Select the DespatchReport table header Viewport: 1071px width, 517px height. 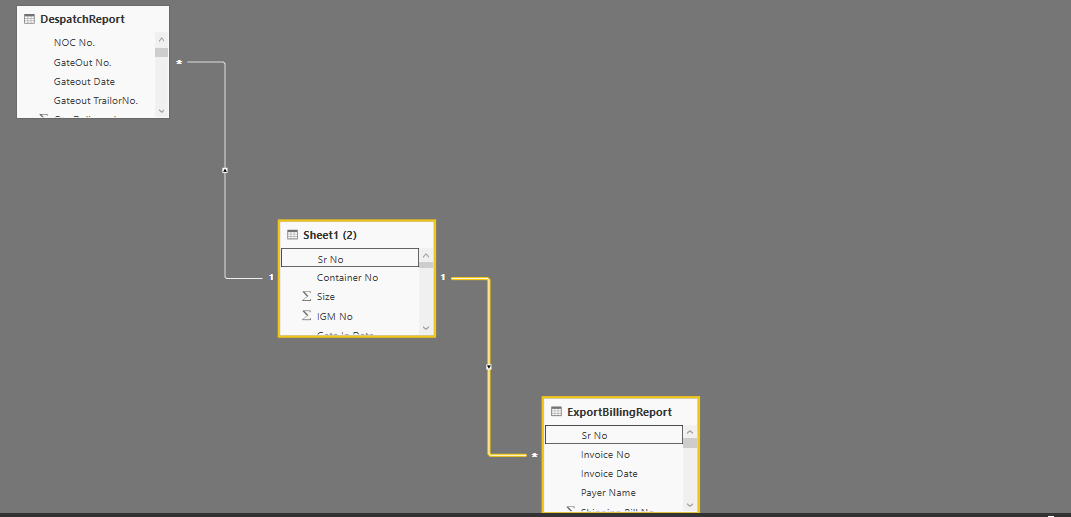(93, 19)
